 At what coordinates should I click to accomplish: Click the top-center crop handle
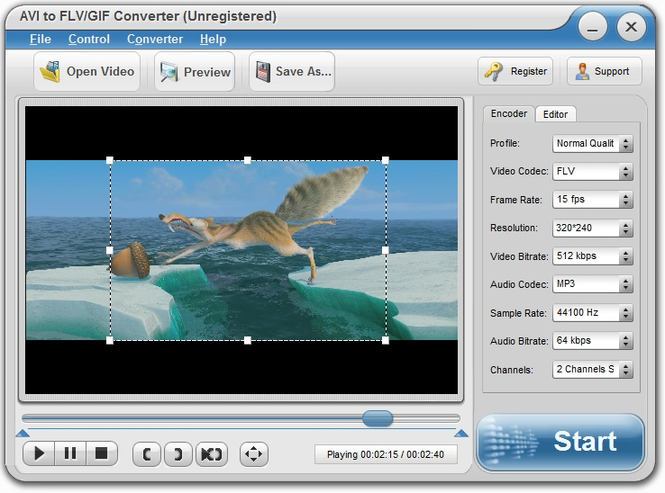[248, 160]
